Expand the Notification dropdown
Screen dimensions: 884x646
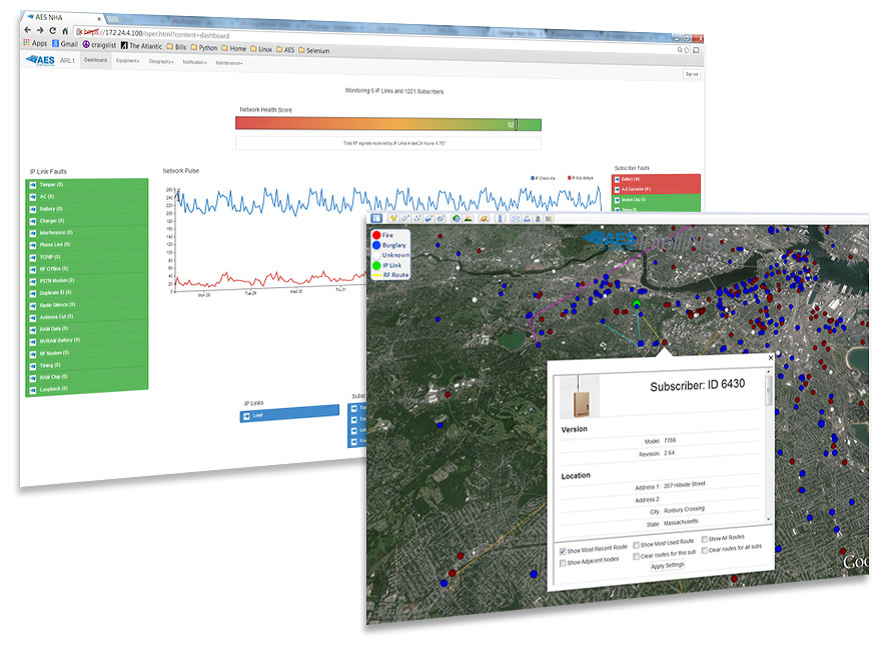195,62
